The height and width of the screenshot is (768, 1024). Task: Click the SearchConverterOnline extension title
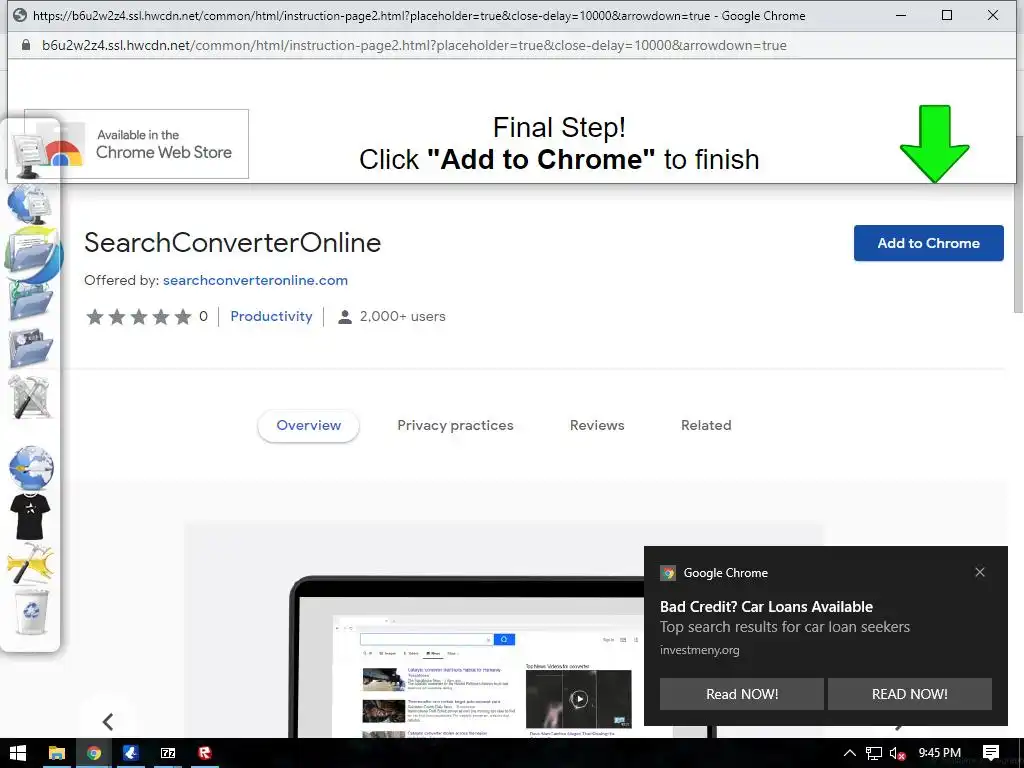[x=232, y=242]
